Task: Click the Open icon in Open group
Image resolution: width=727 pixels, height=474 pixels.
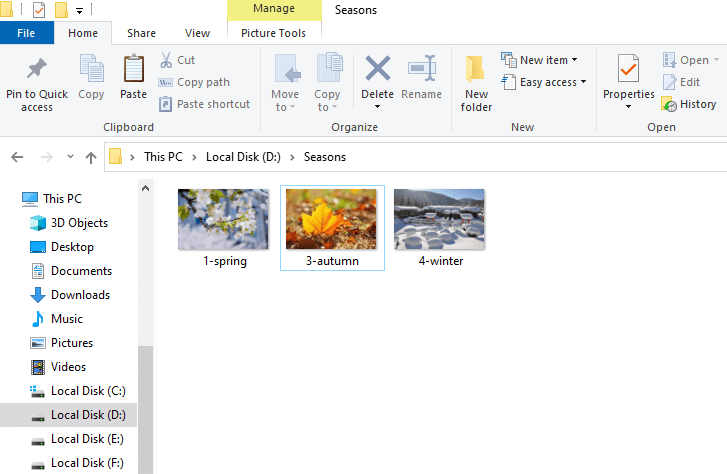Action: (670, 60)
